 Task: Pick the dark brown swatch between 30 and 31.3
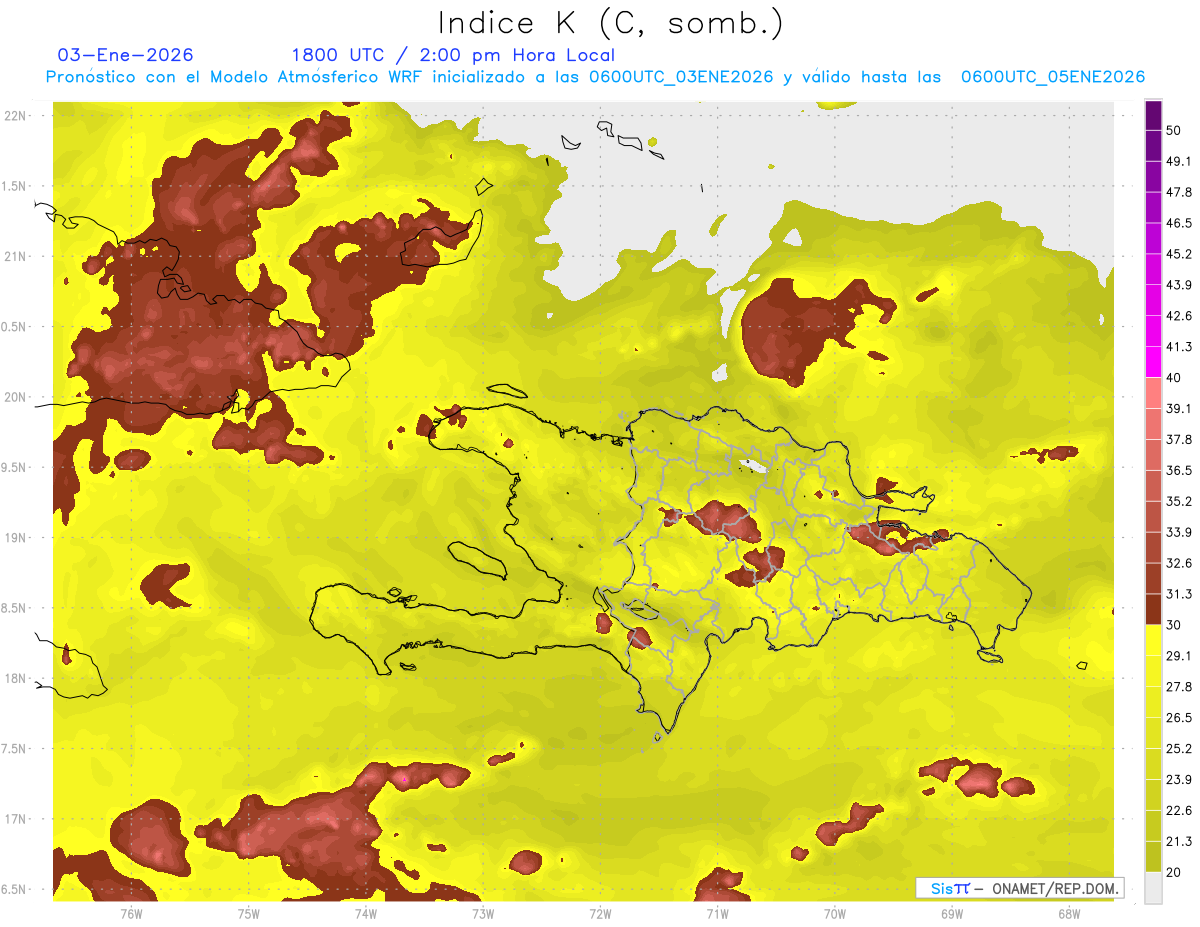click(x=1153, y=609)
